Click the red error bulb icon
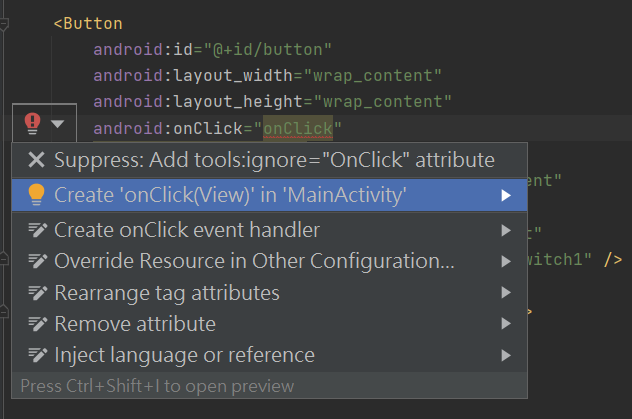This screenshot has width=632, height=419. [x=33, y=123]
